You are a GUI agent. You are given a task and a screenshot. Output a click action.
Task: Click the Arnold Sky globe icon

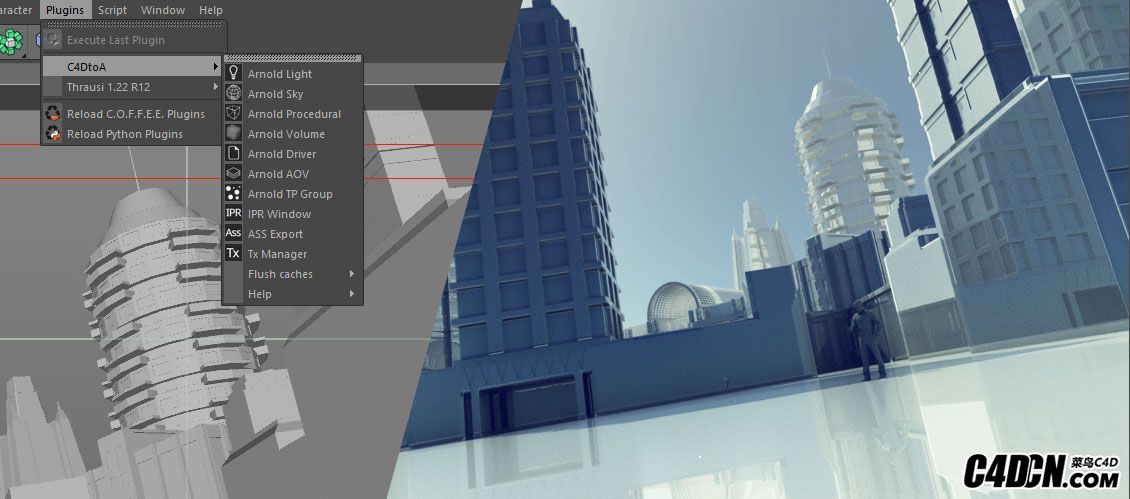pyautogui.click(x=233, y=94)
